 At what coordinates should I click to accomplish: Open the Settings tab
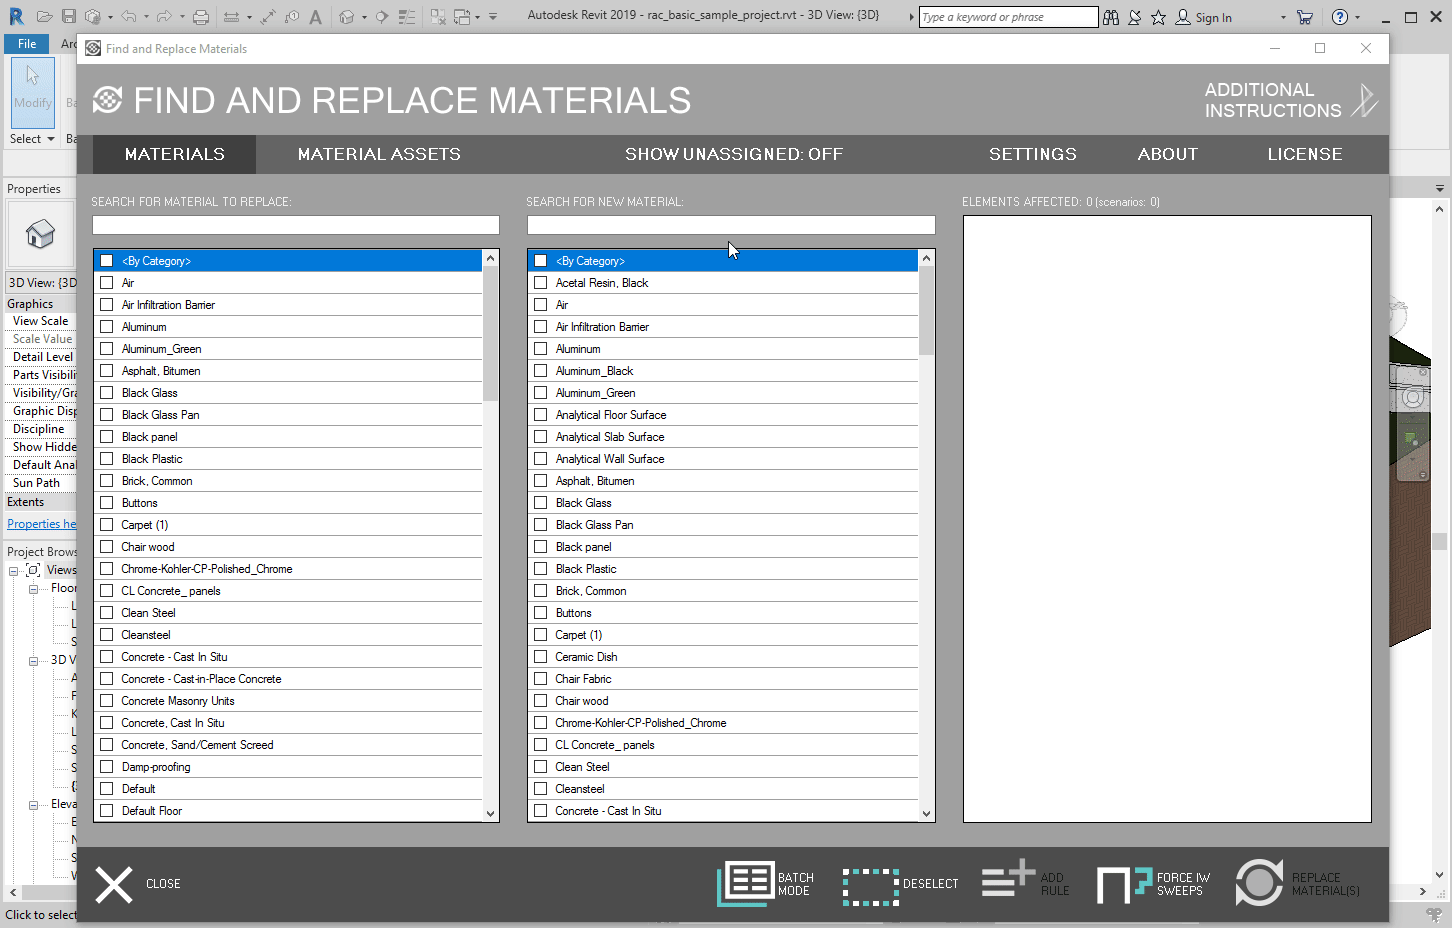click(x=1032, y=154)
